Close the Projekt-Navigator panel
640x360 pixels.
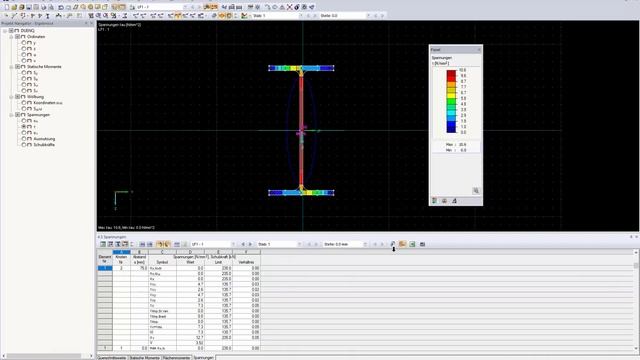(x=91, y=24)
